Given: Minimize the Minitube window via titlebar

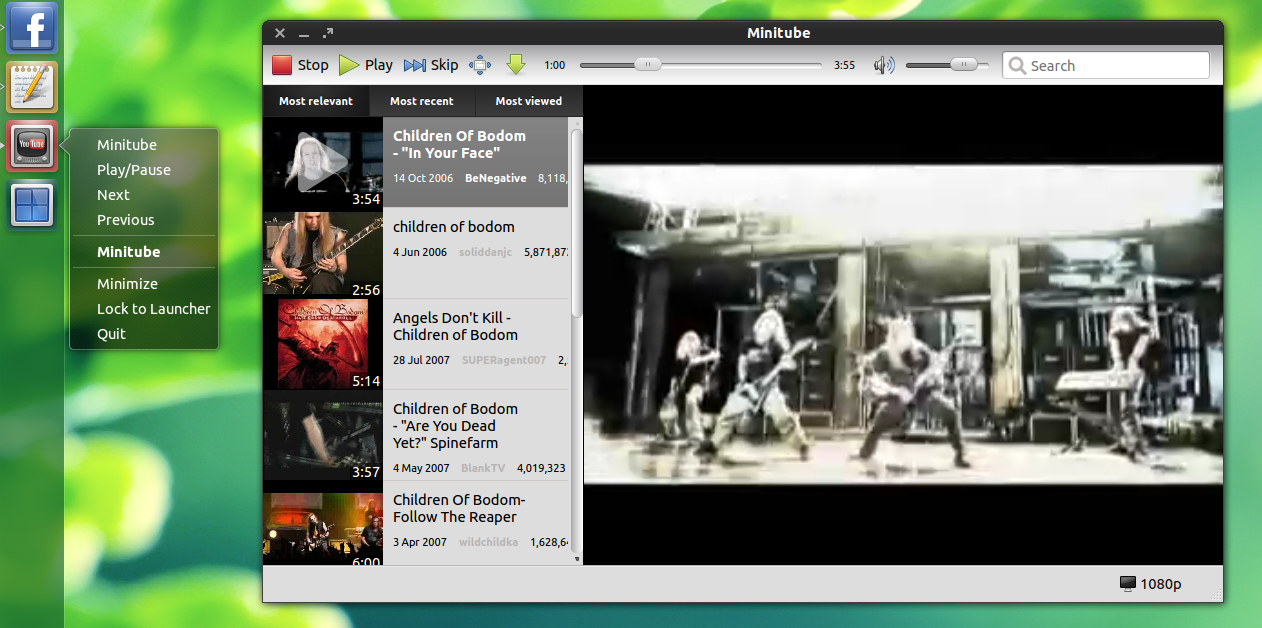Looking at the screenshot, I should 304,34.
